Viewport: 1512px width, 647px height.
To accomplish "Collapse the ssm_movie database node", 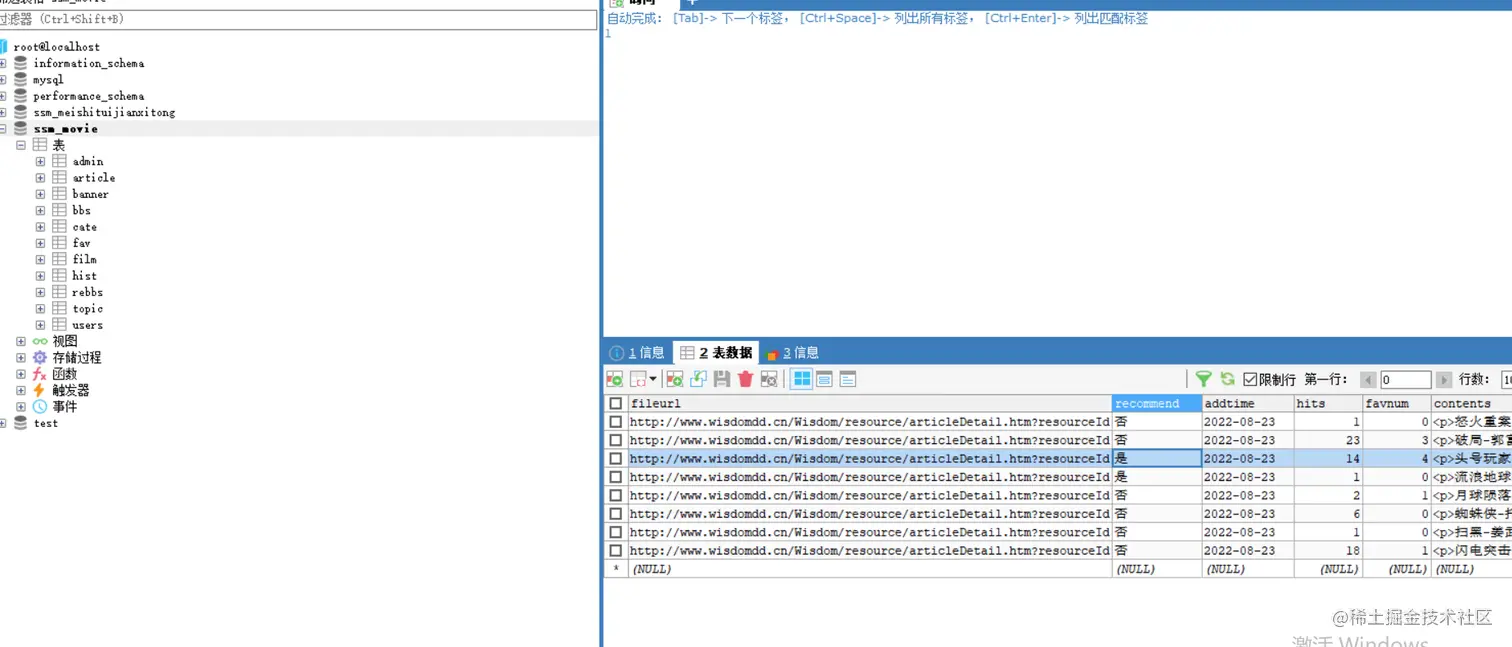I will pos(3,129).
